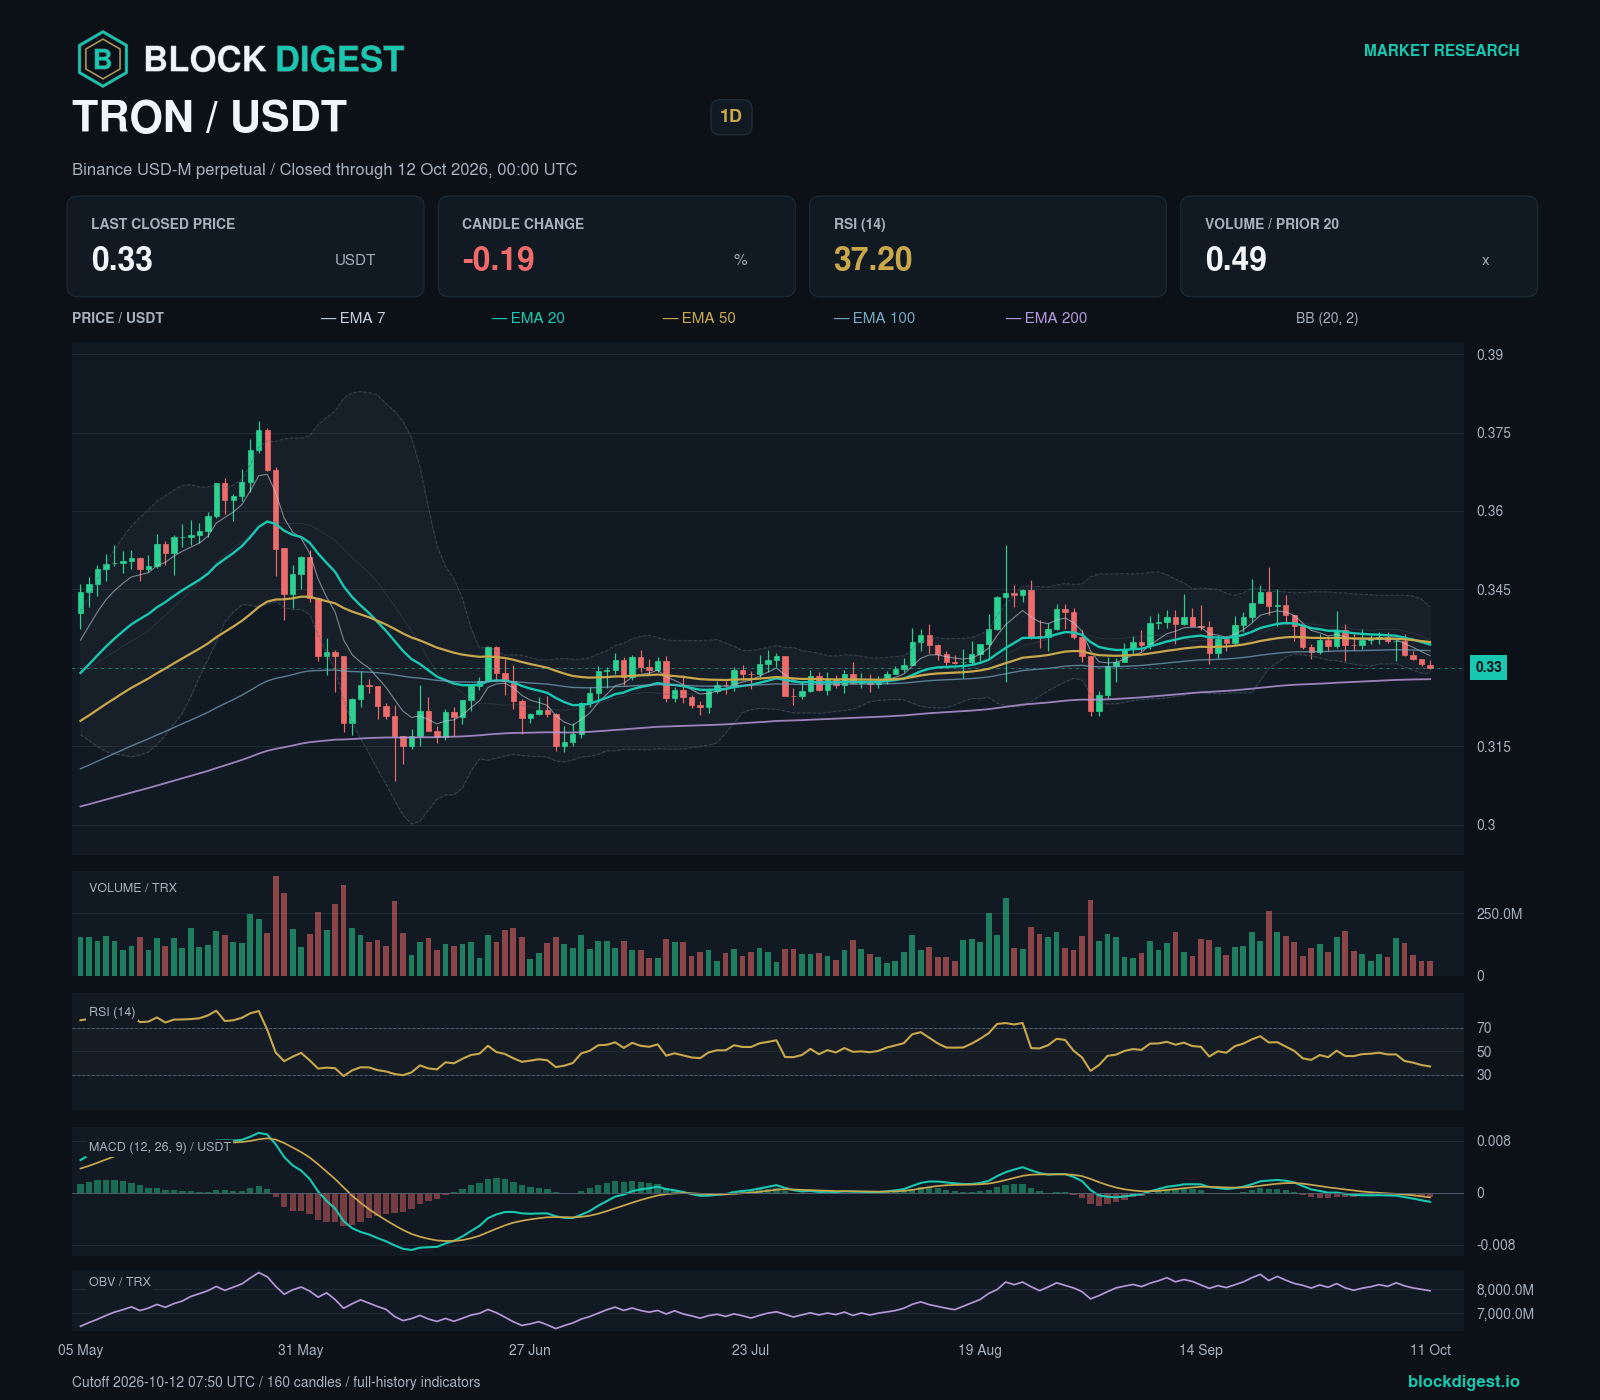Viewport: 1600px width, 1400px height.
Task: Click the 05 May date tick
Action: 81,1350
